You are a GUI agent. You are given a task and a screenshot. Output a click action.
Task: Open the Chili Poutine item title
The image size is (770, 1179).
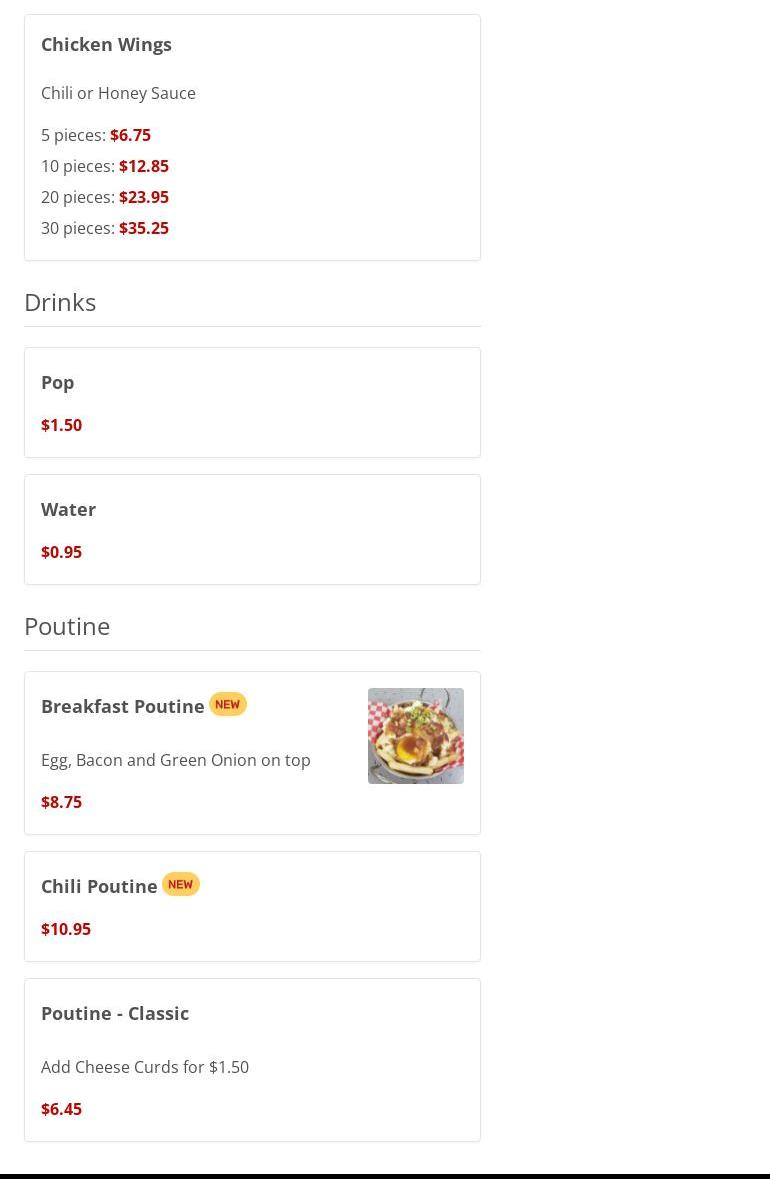[99, 886]
